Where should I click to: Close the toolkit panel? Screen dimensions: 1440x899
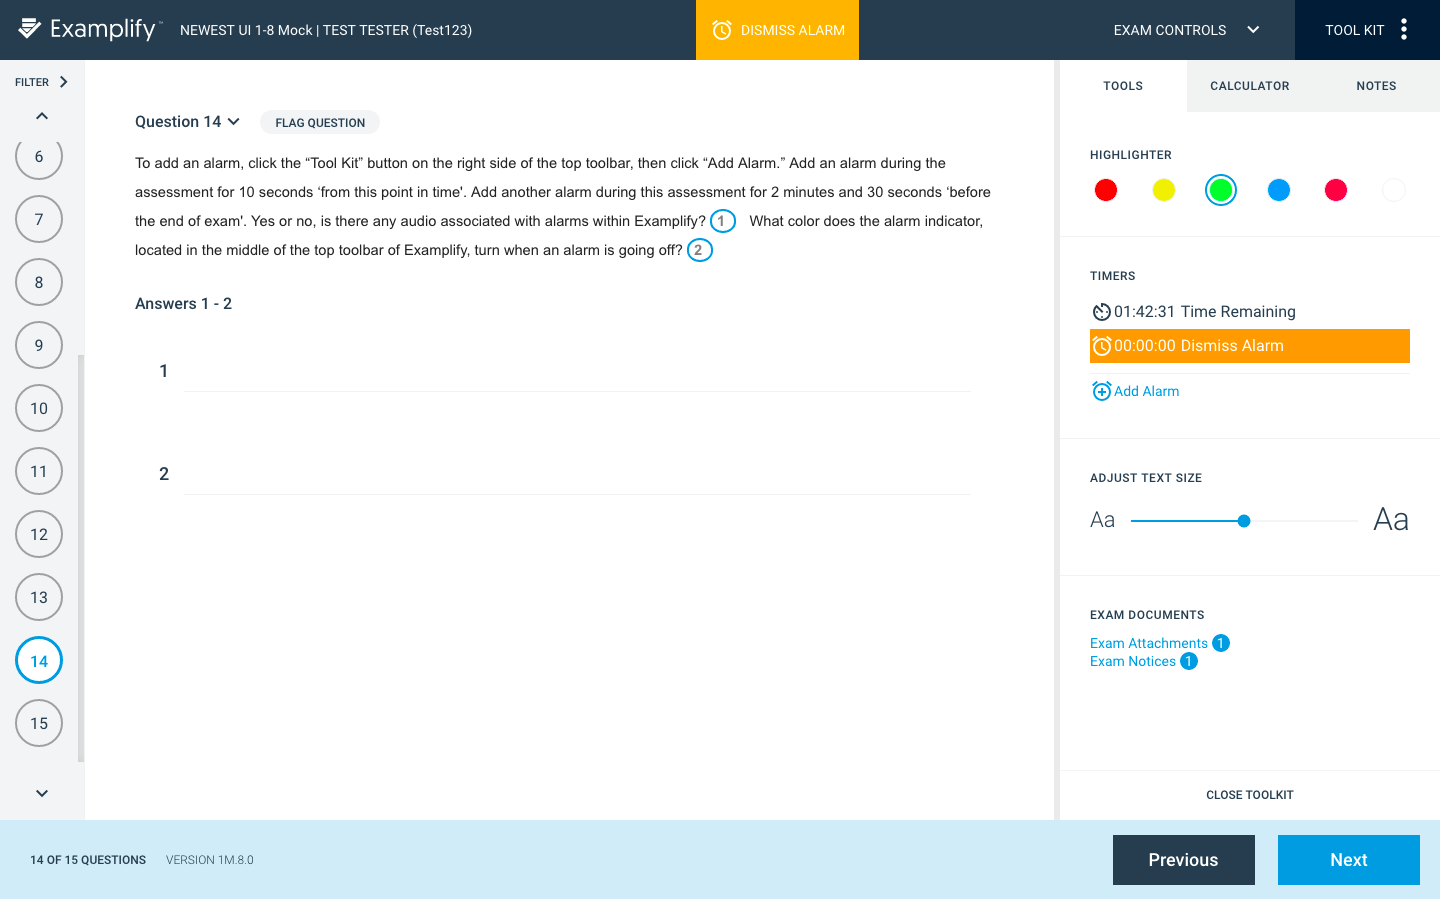(x=1250, y=795)
